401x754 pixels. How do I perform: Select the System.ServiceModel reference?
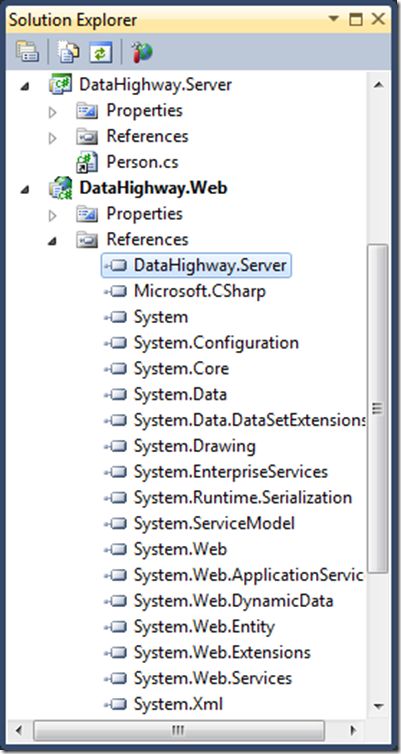pos(214,523)
